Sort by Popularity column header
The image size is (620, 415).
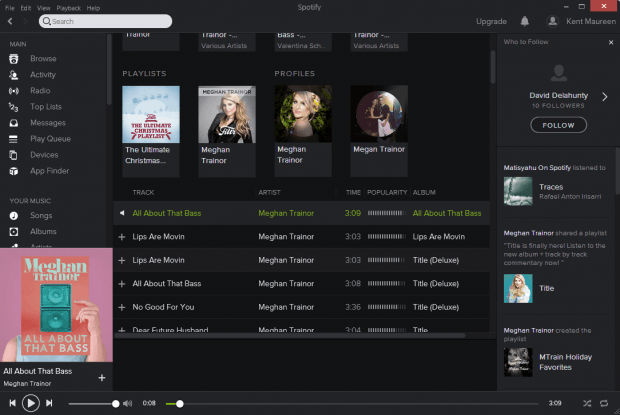387,192
